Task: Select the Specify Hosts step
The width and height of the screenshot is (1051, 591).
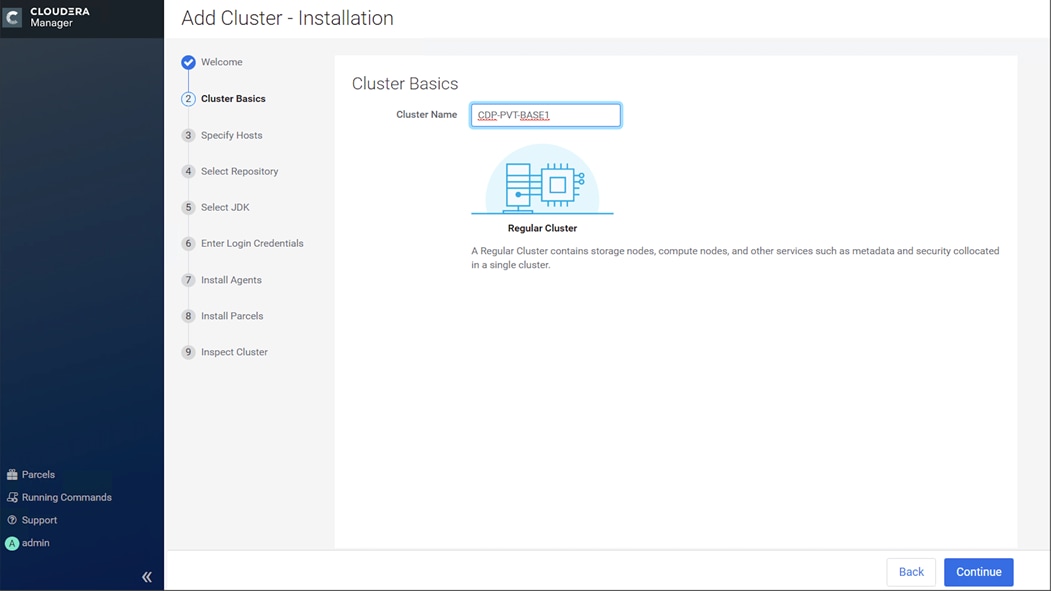Action: pyautogui.click(x=232, y=135)
